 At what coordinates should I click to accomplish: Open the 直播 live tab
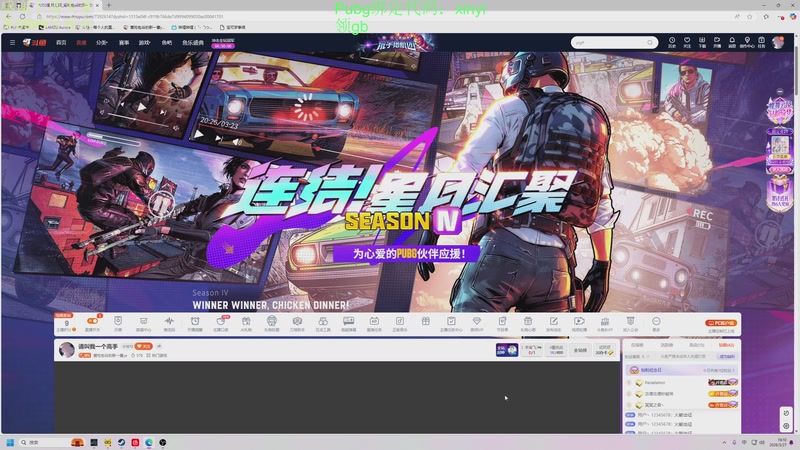pyautogui.click(x=81, y=43)
